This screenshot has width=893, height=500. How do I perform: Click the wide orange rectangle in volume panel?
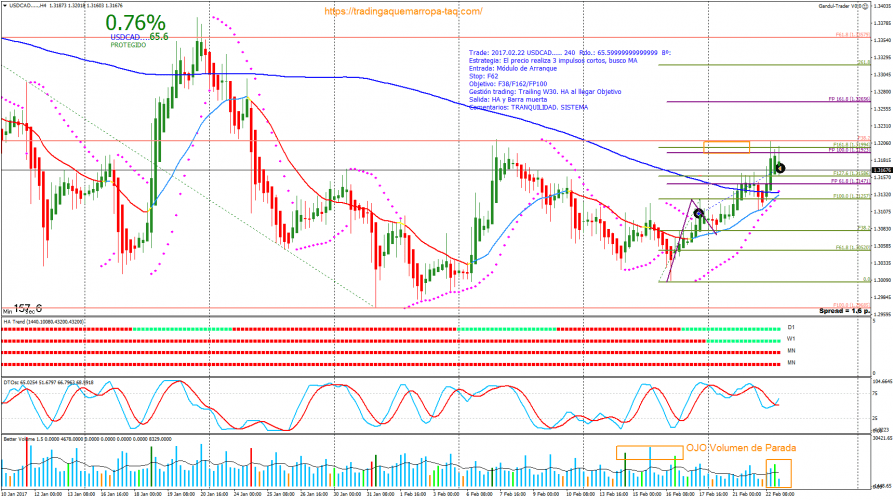(646, 453)
